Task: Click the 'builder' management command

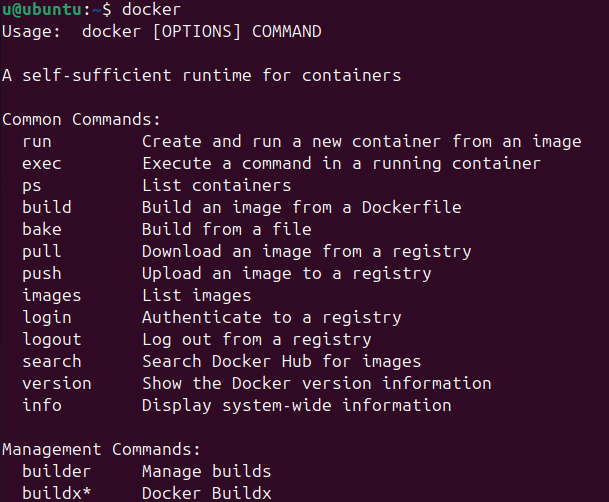Action: 57,471
